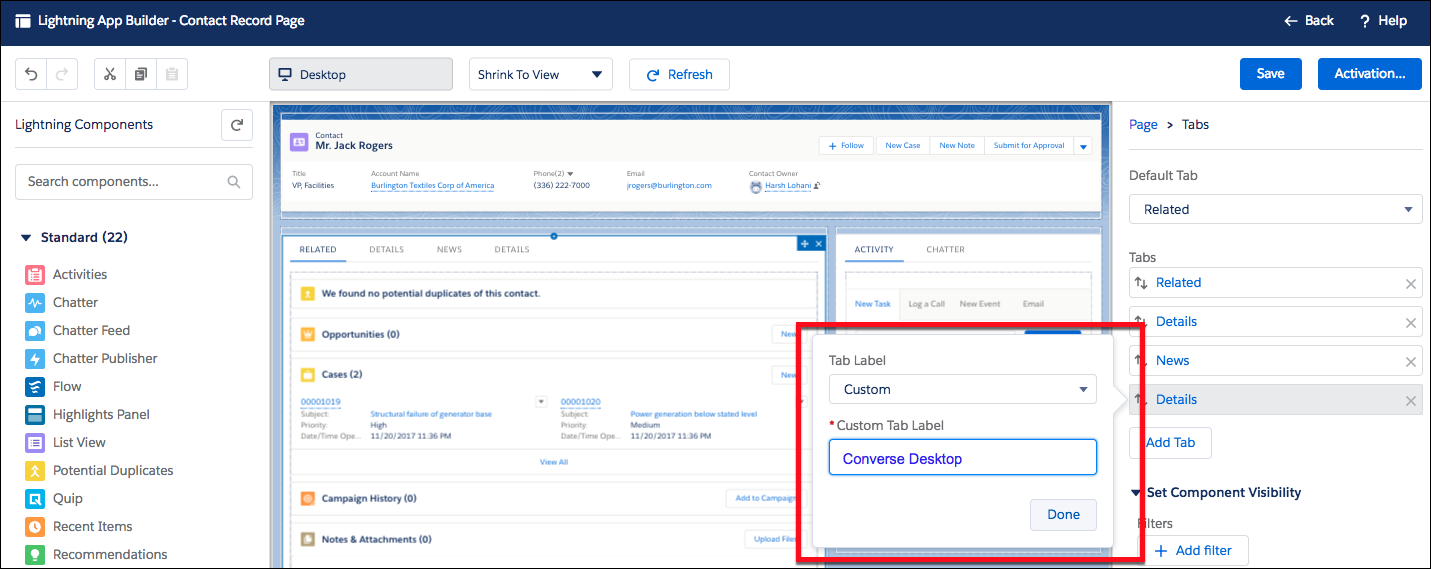
Task: Click the Help question mark icon
Action: click(x=1365, y=20)
